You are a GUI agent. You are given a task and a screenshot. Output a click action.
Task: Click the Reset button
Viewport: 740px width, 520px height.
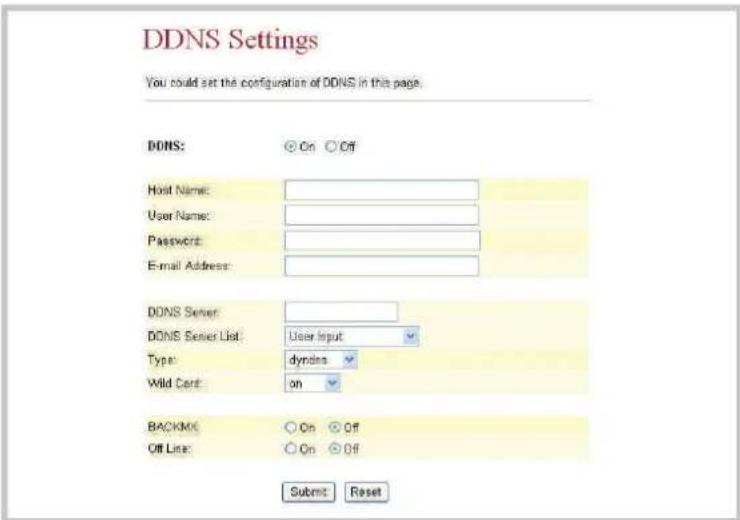[x=366, y=492]
